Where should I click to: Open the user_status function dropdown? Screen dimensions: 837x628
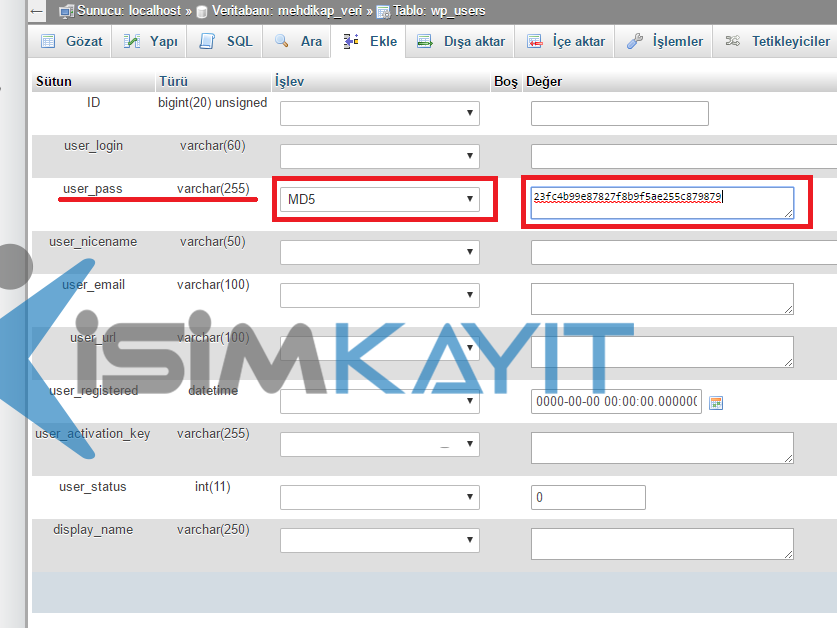[x=380, y=497]
